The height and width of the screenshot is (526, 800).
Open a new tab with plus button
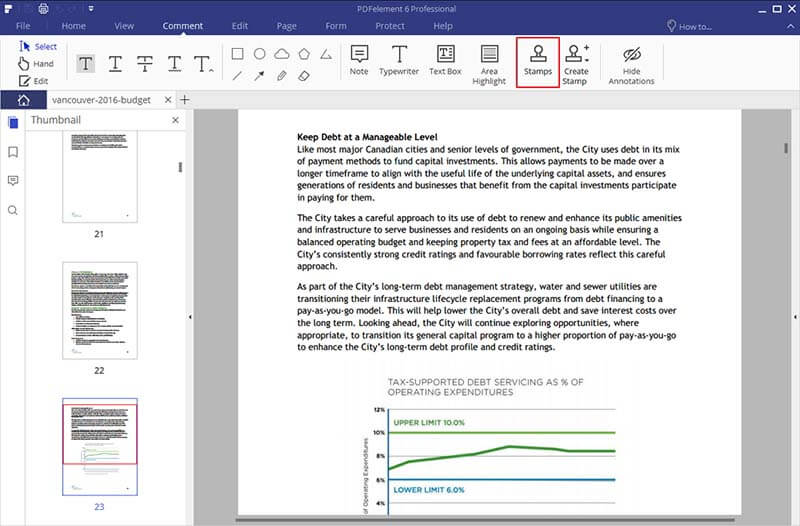click(185, 100)
